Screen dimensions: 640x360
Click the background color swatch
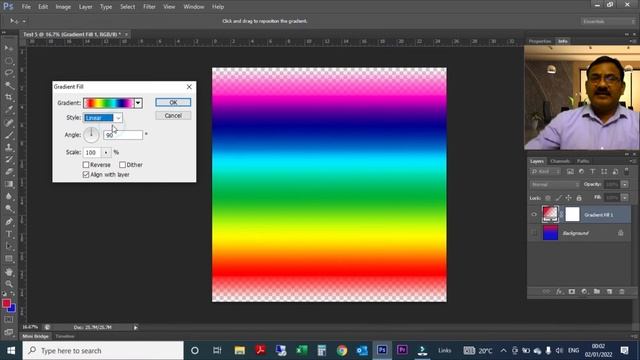pos(12,309)
